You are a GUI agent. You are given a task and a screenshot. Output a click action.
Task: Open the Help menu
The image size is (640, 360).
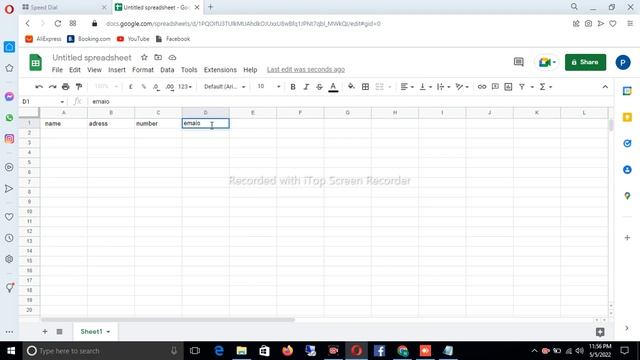pyautogui.click(x=250, y=70)
